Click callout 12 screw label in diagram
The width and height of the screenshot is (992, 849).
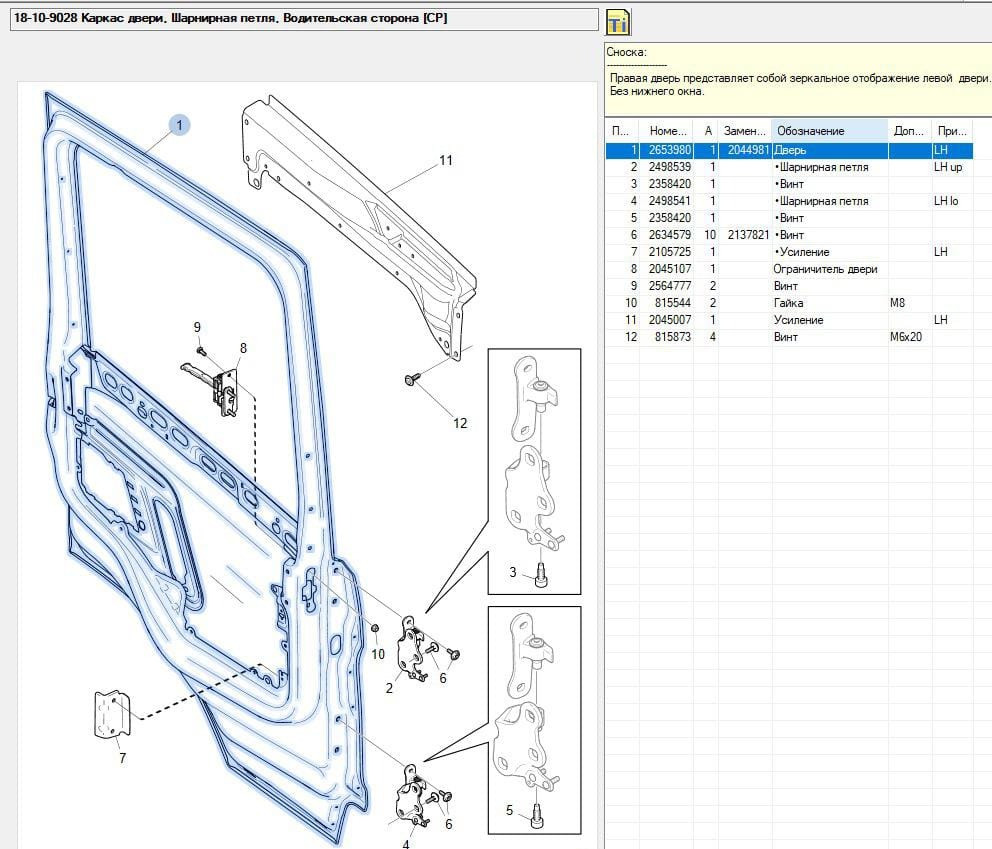pos(460,423)
